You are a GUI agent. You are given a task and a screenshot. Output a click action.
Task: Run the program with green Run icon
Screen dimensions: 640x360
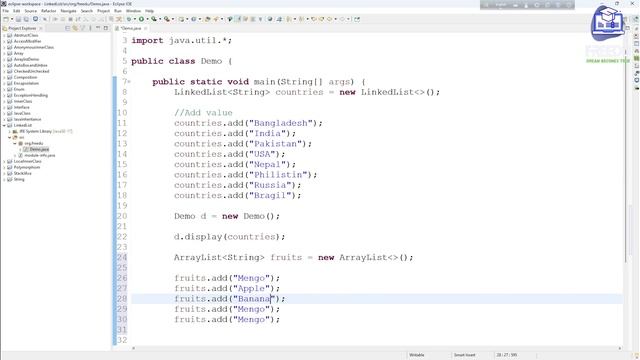(141, 19)
